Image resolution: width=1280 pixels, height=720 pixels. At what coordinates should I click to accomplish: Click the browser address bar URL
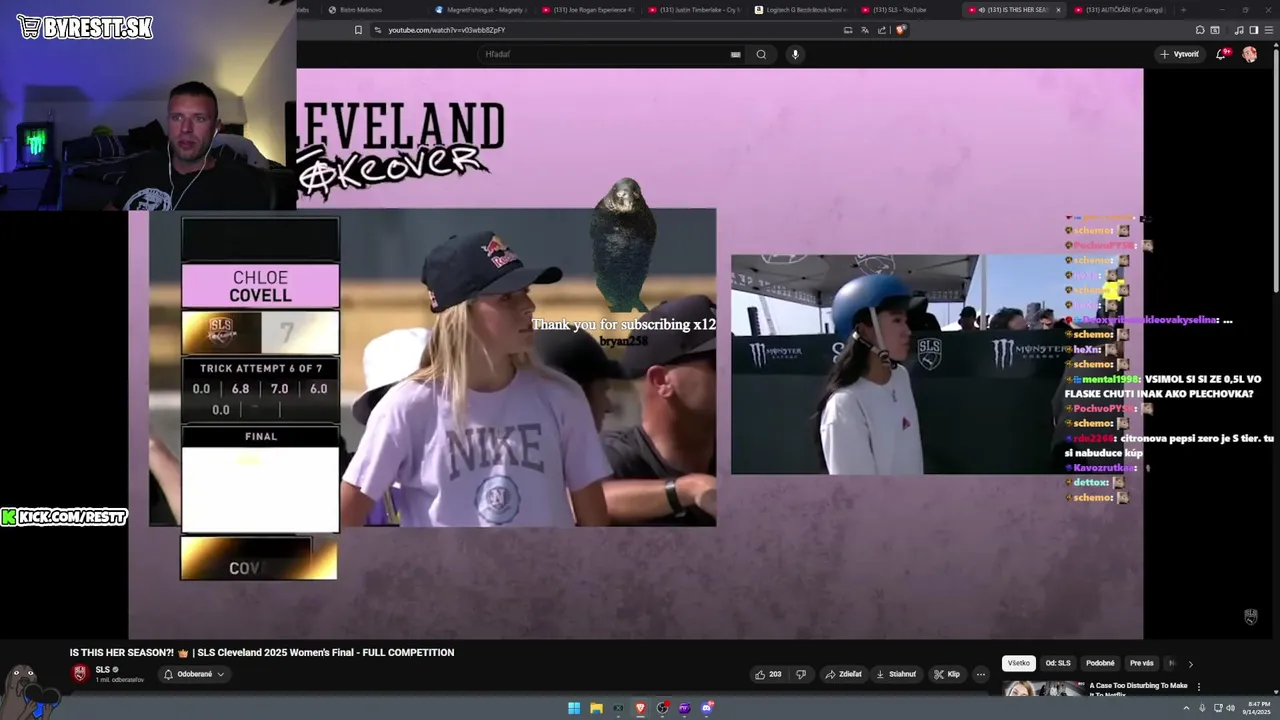click(x=446, y=30)
